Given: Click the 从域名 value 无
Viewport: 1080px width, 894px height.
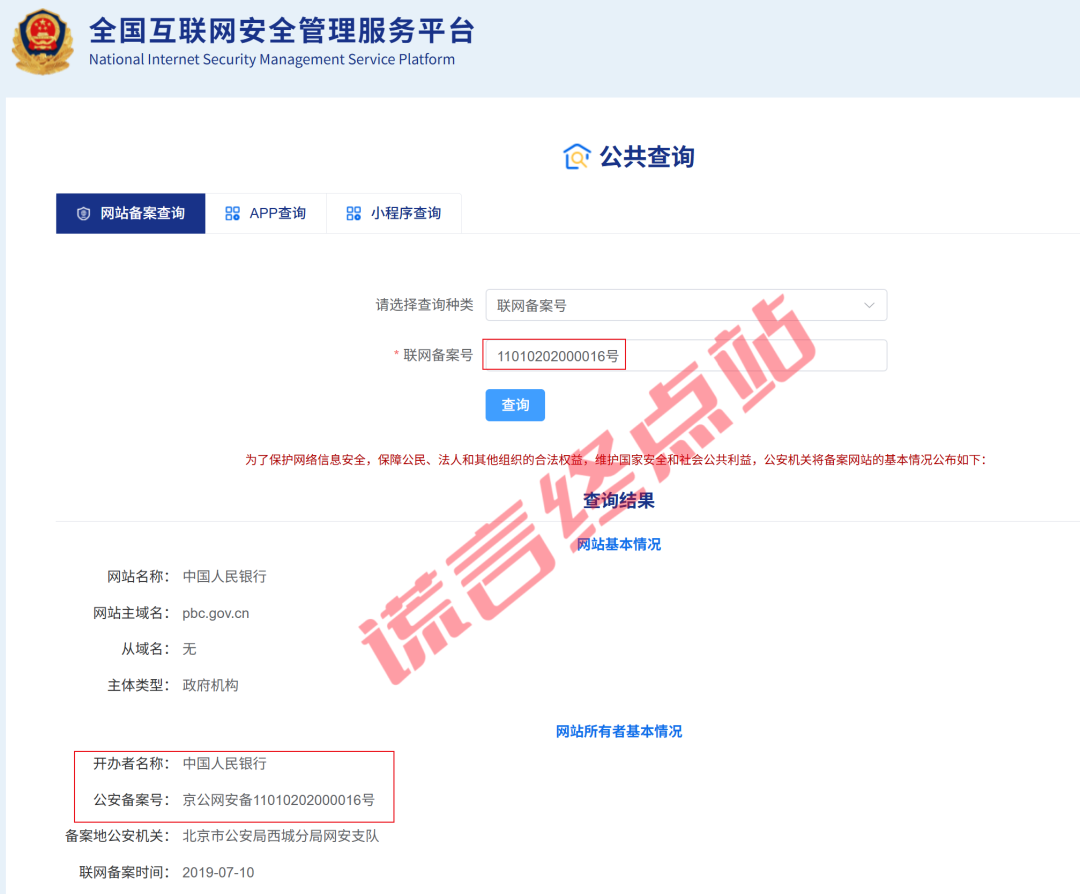Looking at the screenshot, I should [x=189, y=649].
